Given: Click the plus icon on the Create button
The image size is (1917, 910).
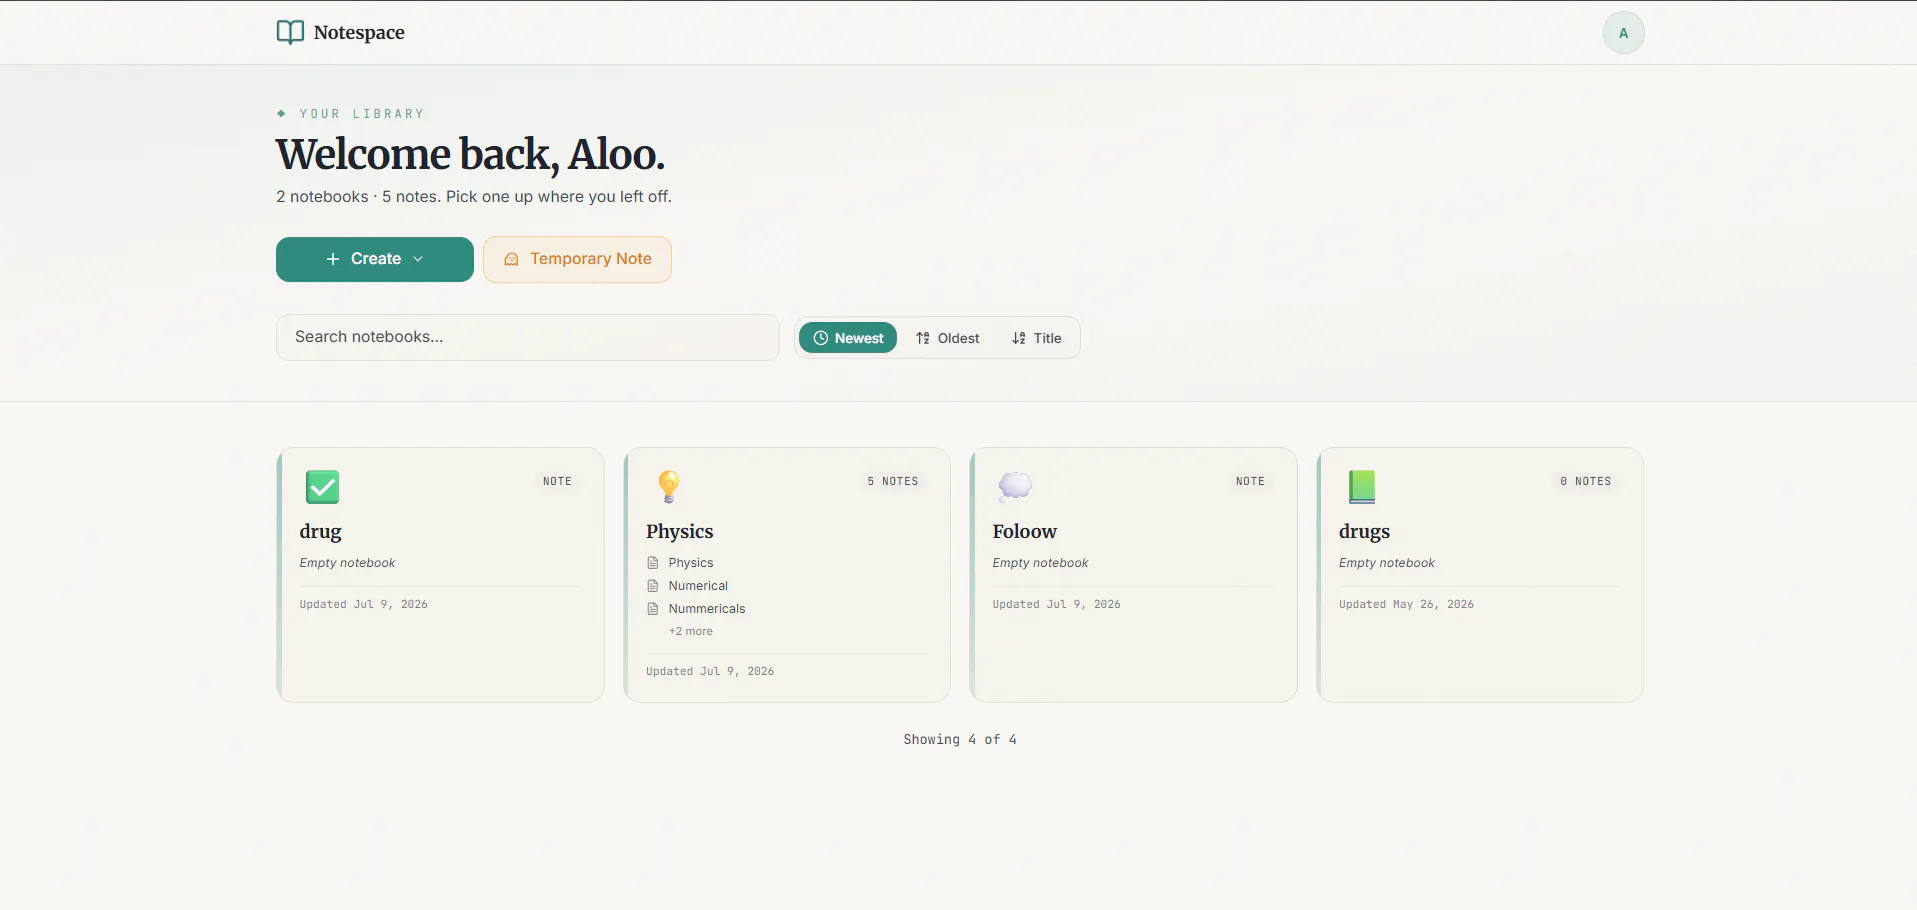Looking at the screenshot, I should (333, 259).
